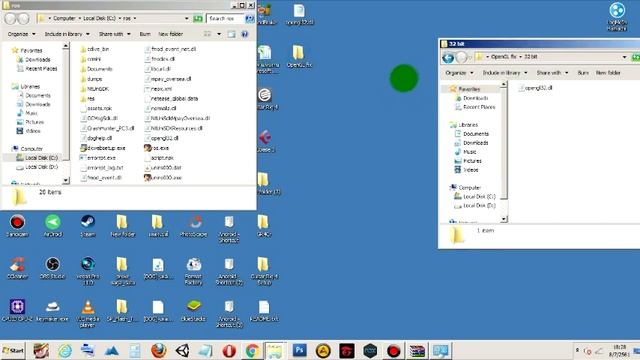The width and height of the screenshot is (640, 360).
Task: Click the Internet Explorer taskbar icon
Action: point(65,351)
